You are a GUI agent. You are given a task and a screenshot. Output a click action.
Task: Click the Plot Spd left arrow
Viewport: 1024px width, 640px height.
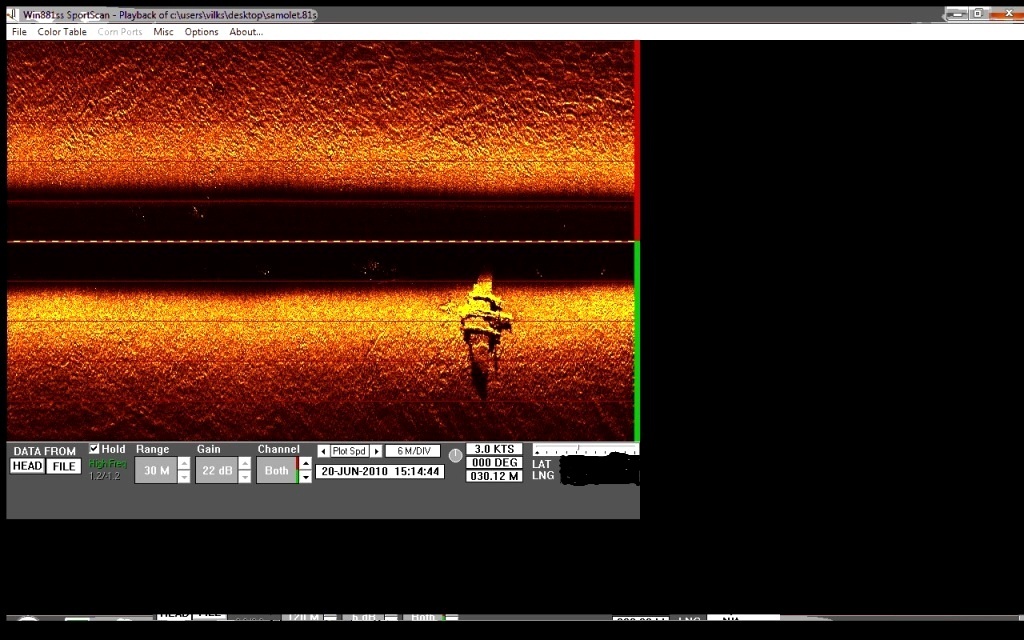pos(323,452)
